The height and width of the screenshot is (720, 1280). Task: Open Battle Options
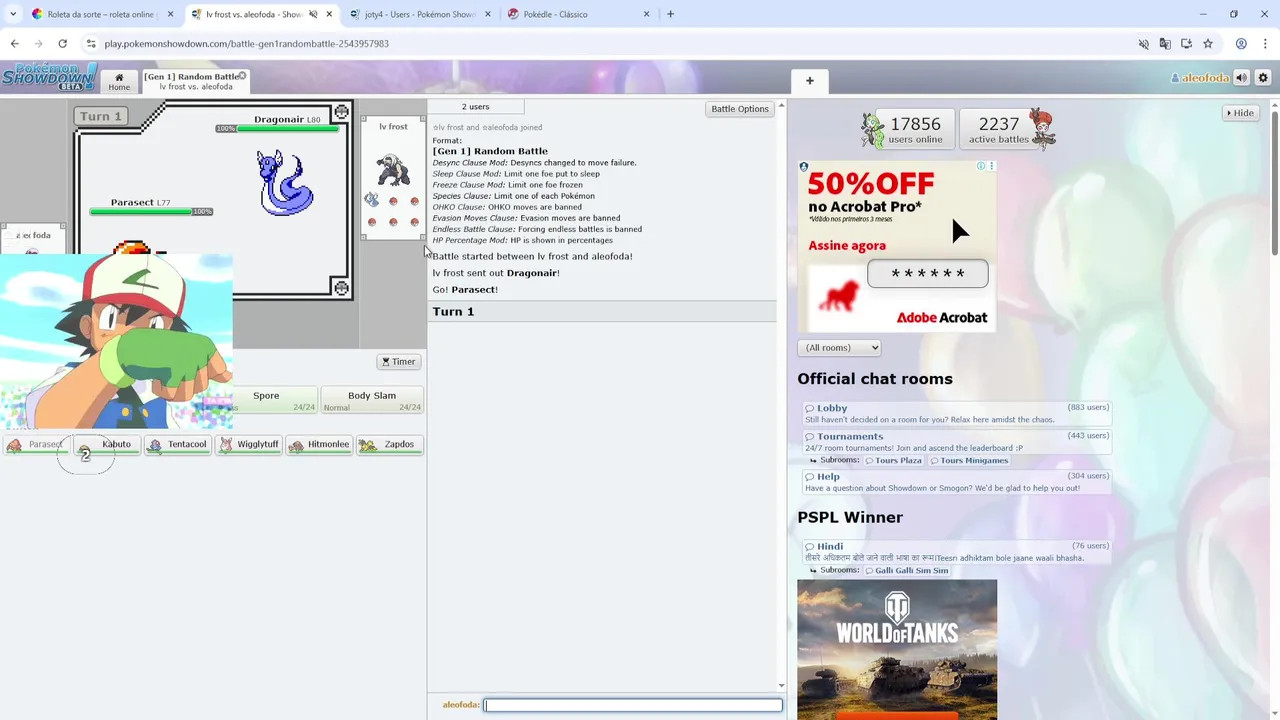(x=739, y=109)
